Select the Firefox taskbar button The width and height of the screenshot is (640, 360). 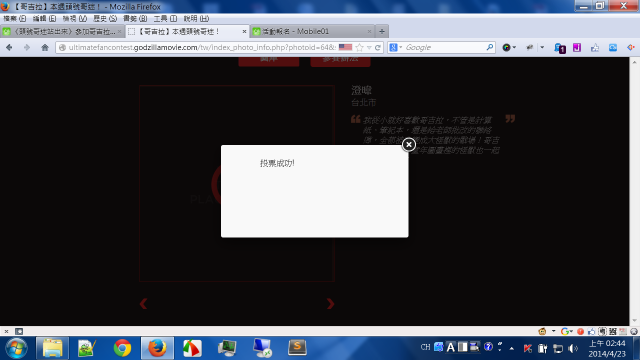[x=157, y=348]
